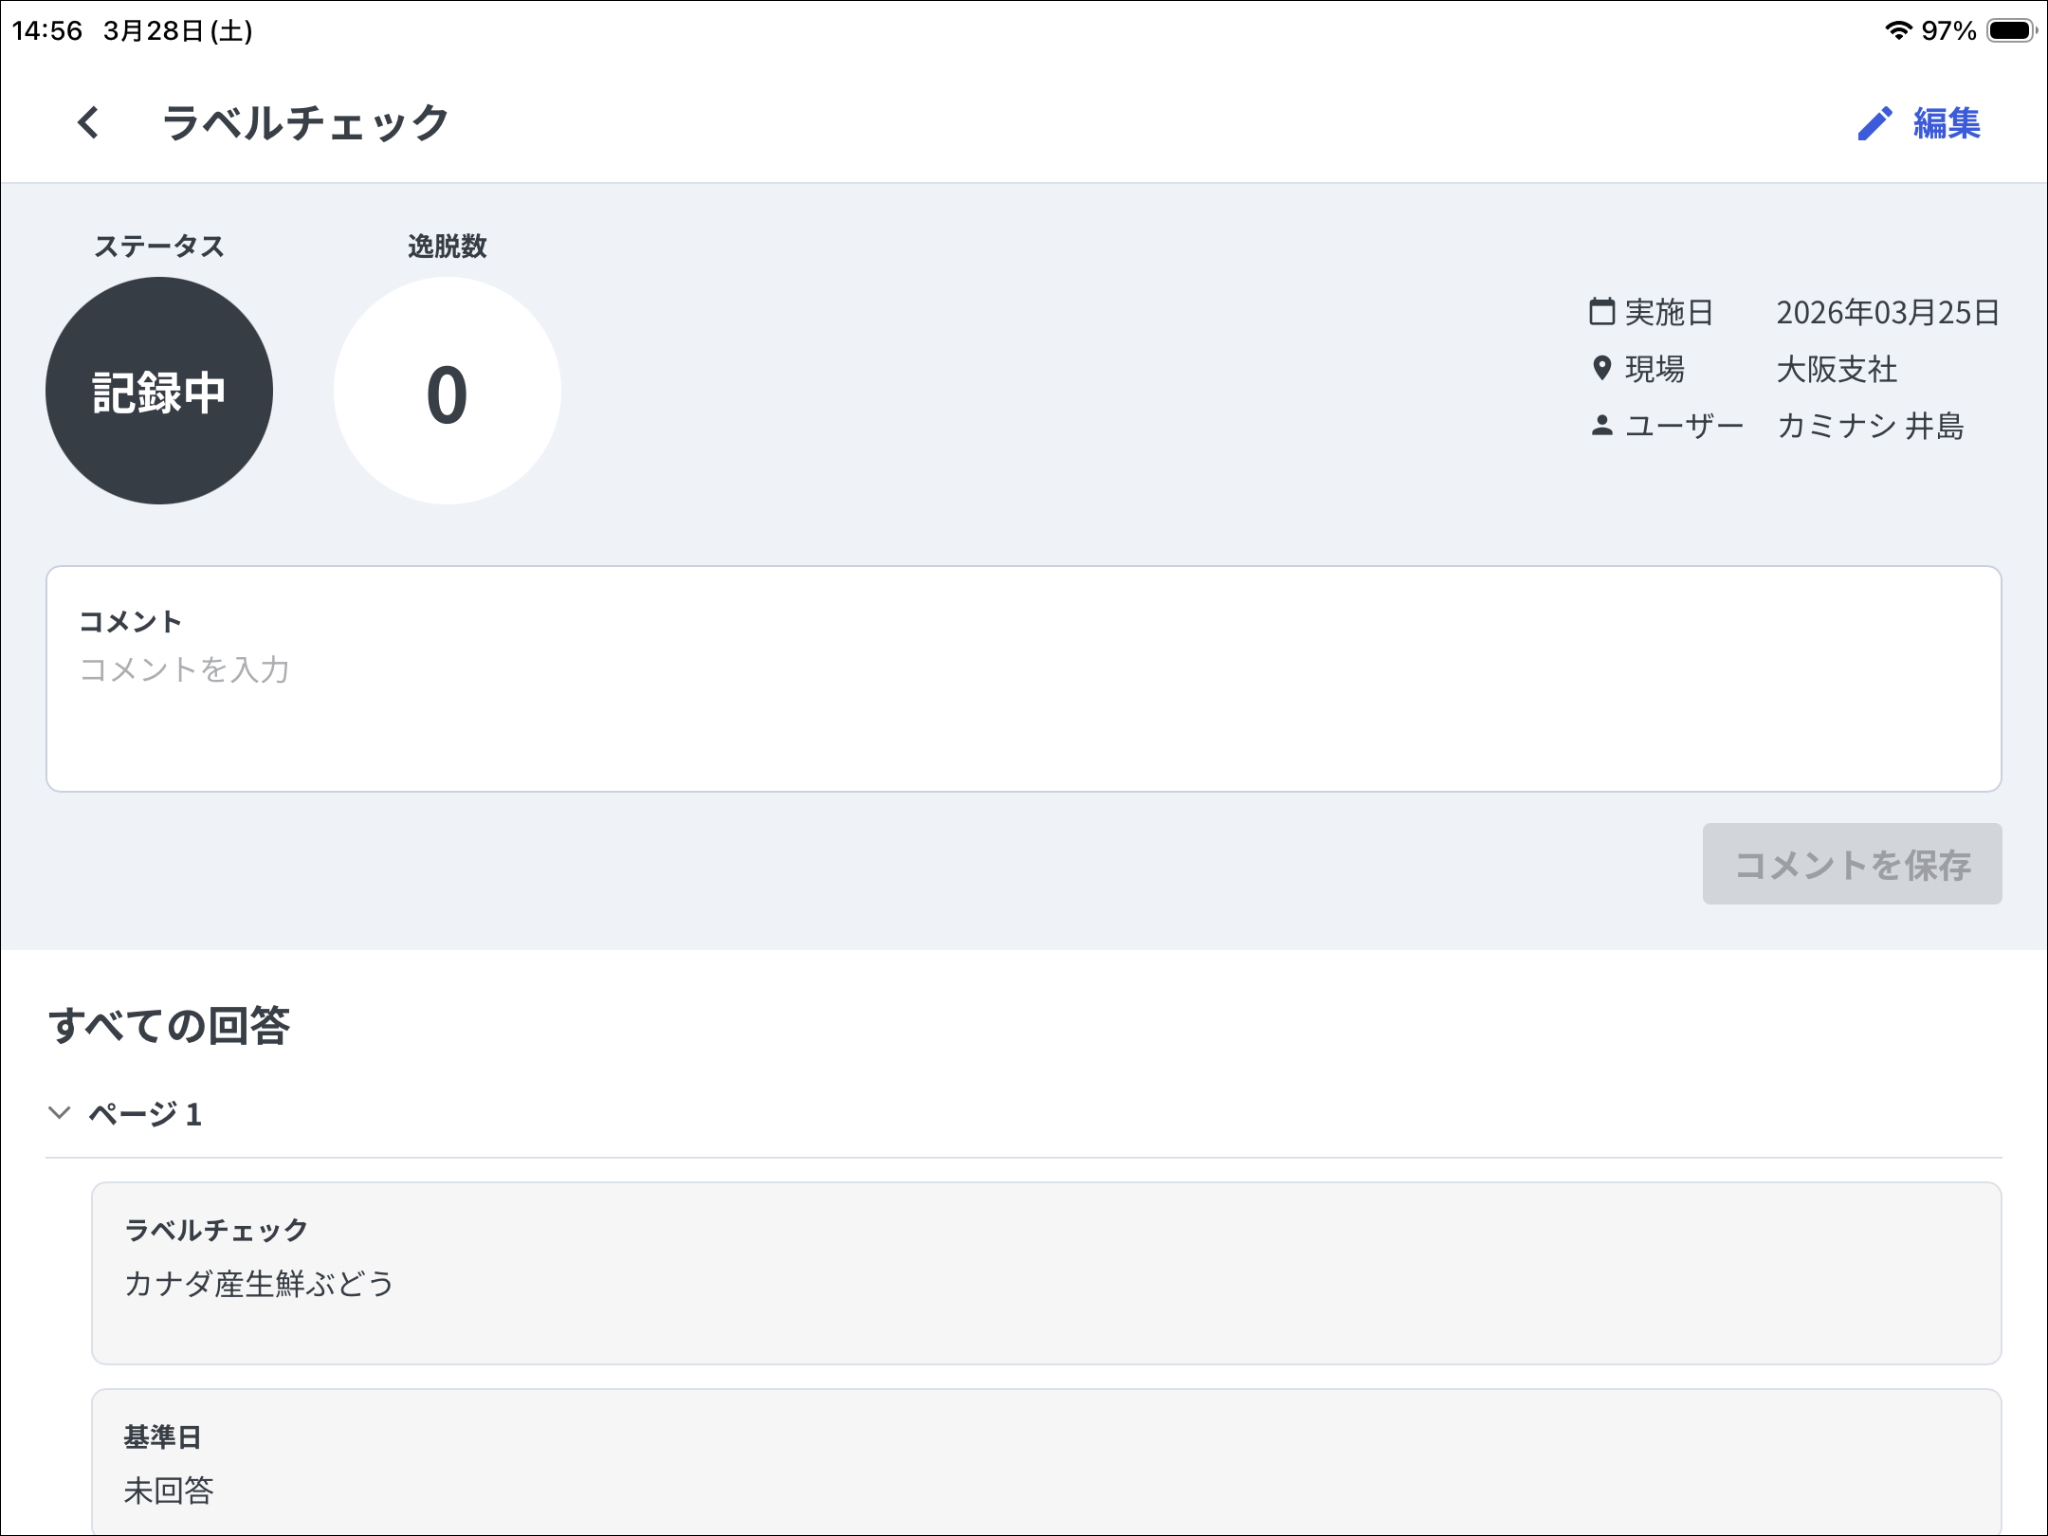This screenshot has width=2048, height=1536.
Task: Click the site name 大阪支社
Action: 1836,369
